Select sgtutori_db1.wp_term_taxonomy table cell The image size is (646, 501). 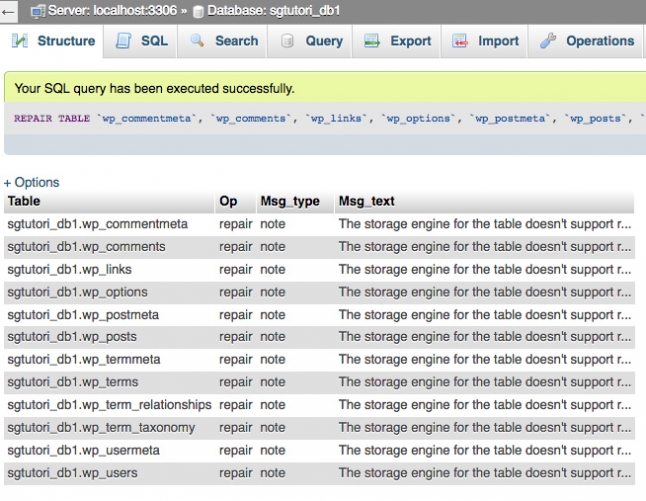[109, 428]
